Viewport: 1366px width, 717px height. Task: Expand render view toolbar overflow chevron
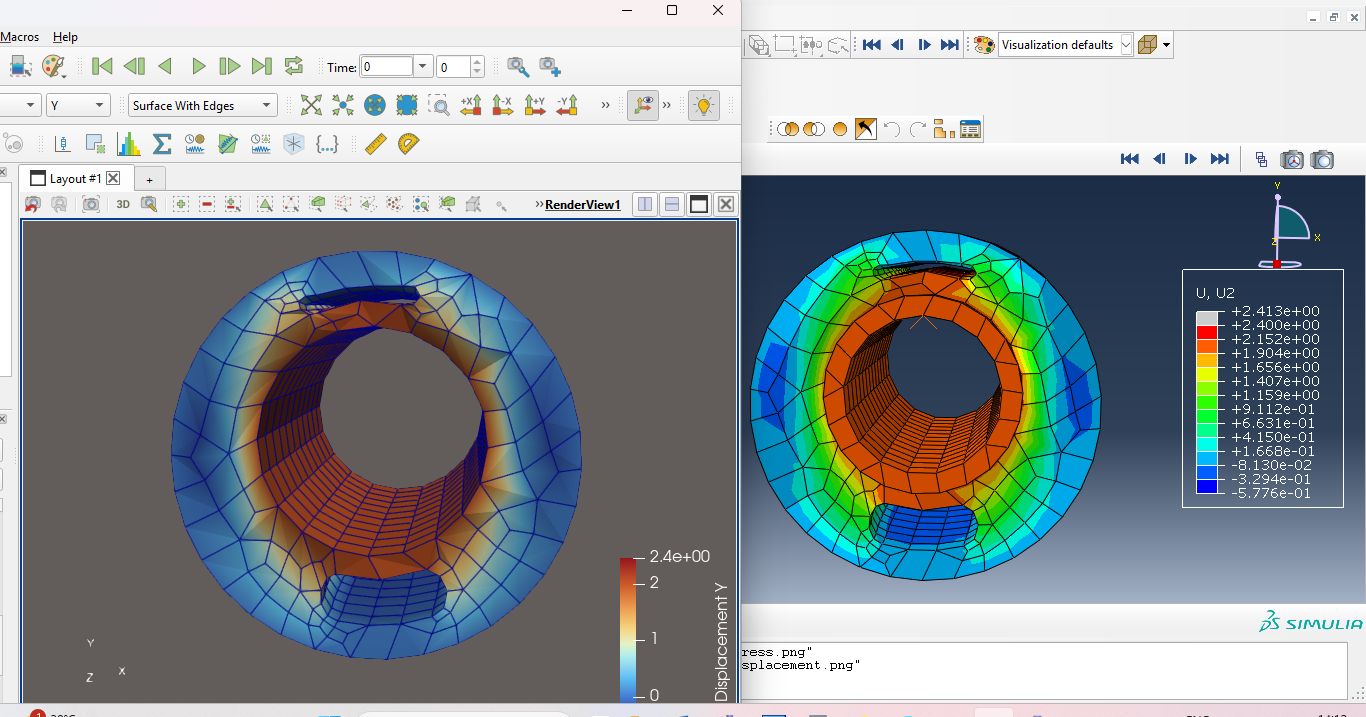point(540,204)
